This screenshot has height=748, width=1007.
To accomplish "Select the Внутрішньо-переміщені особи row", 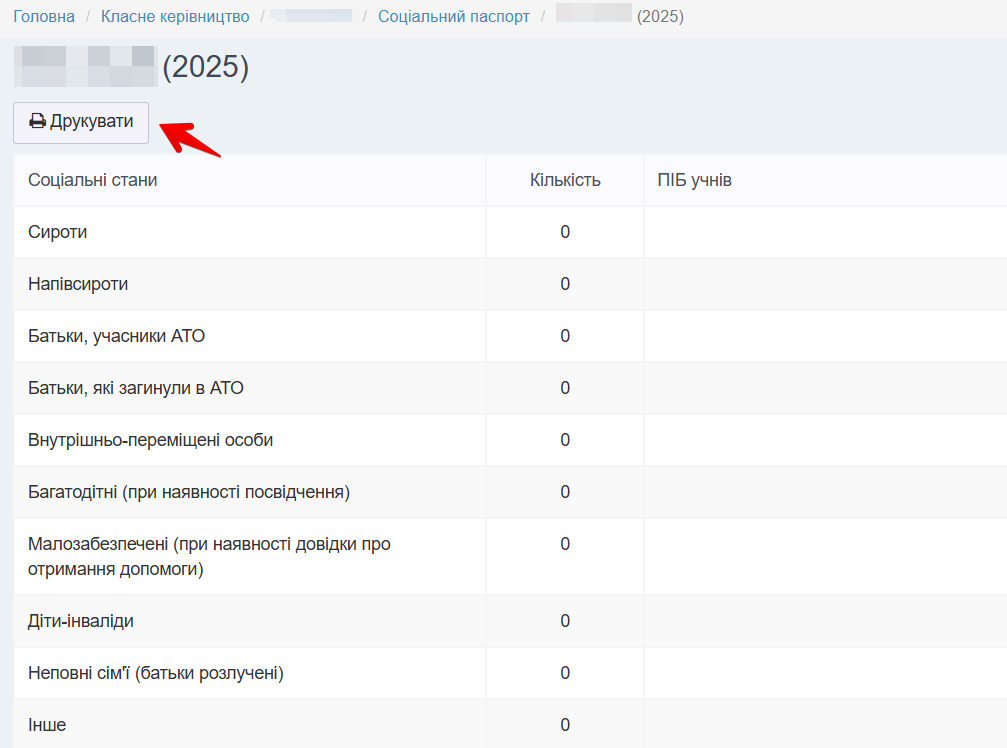I will (150, 440).
